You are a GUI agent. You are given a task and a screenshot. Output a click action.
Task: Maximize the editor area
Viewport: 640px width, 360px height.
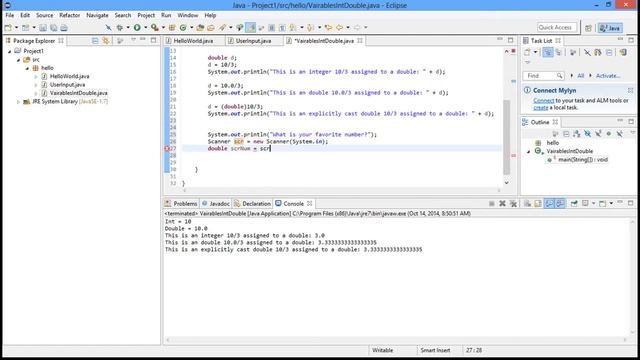510,40
